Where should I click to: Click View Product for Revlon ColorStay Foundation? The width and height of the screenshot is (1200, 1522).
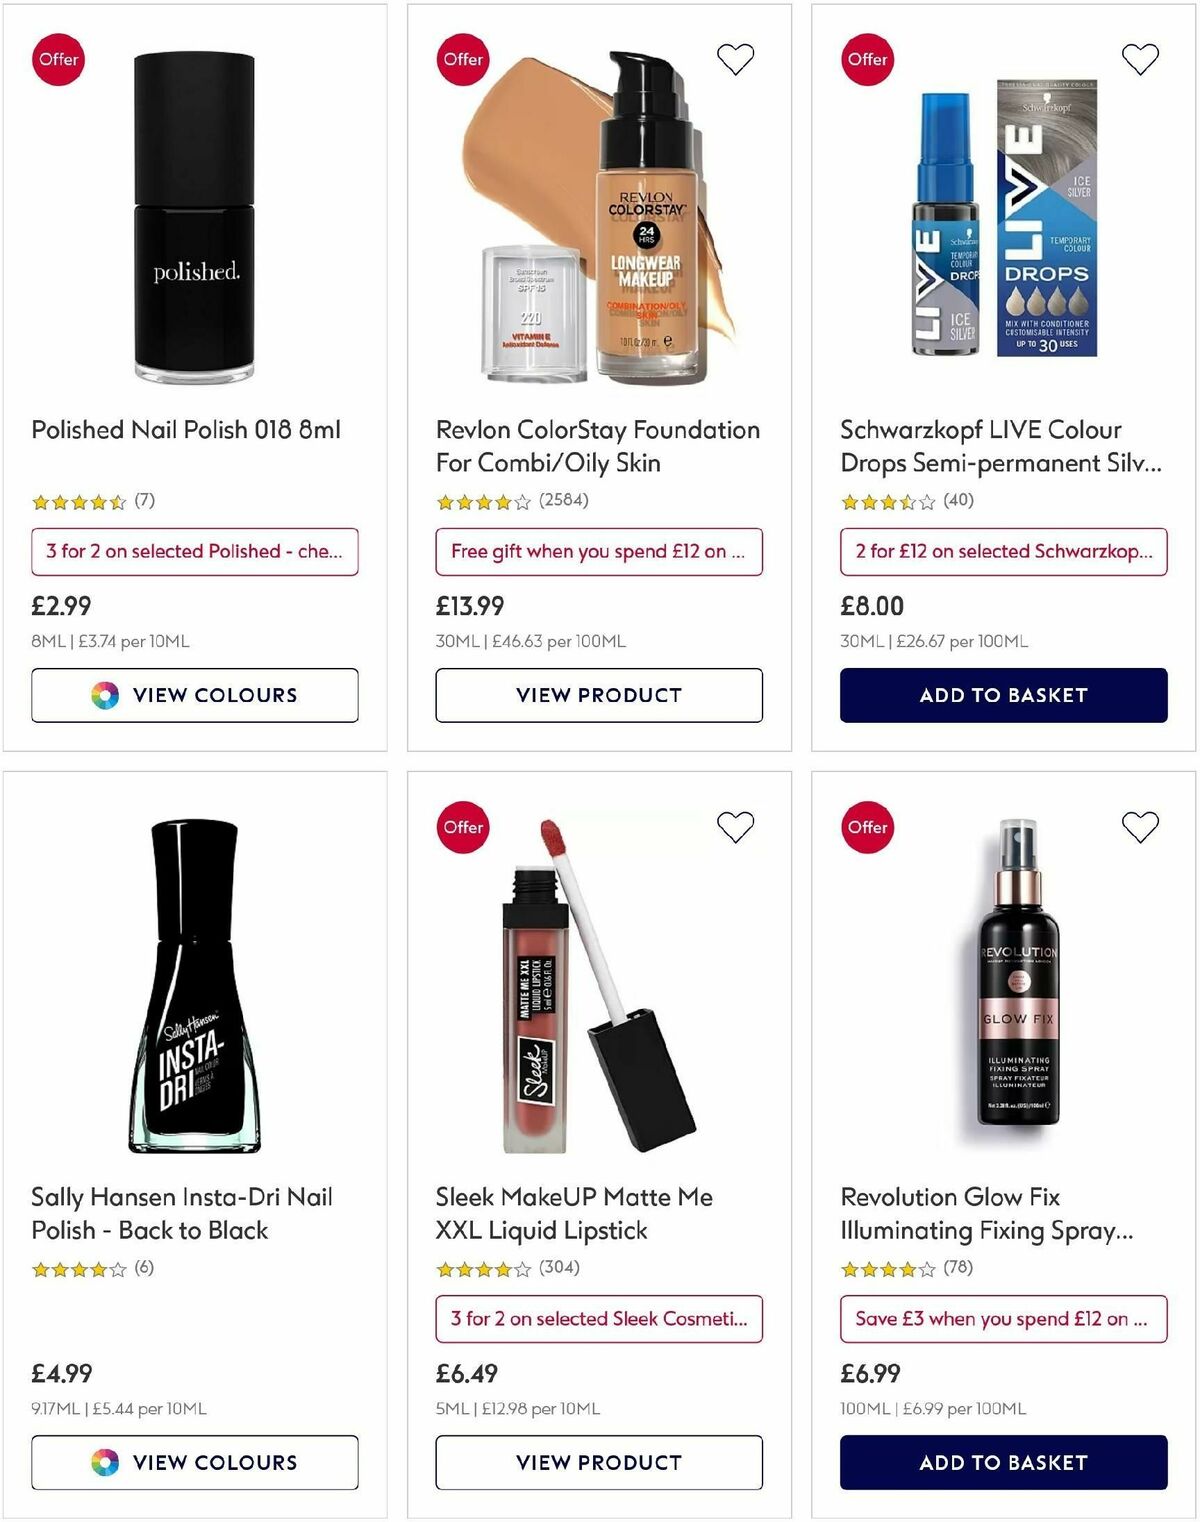click(599, 695)
